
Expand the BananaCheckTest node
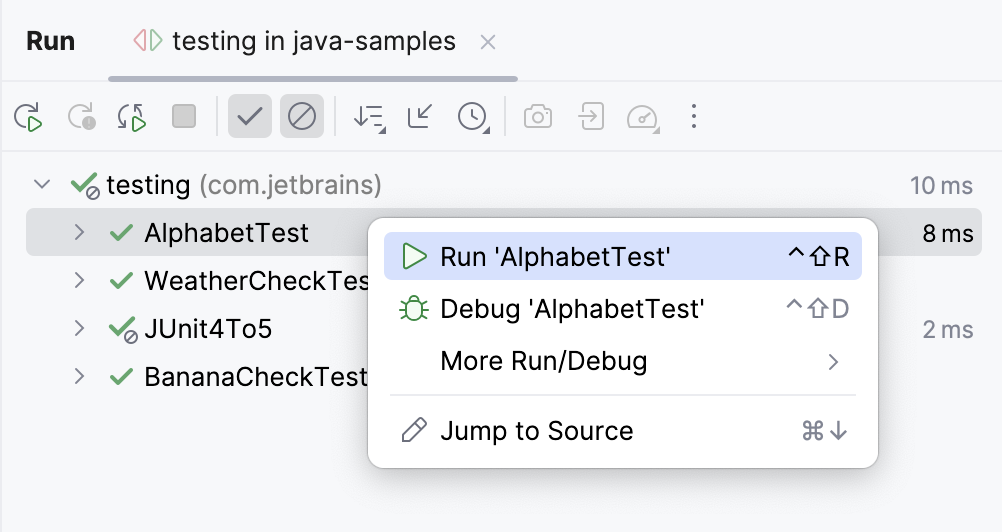80,377
